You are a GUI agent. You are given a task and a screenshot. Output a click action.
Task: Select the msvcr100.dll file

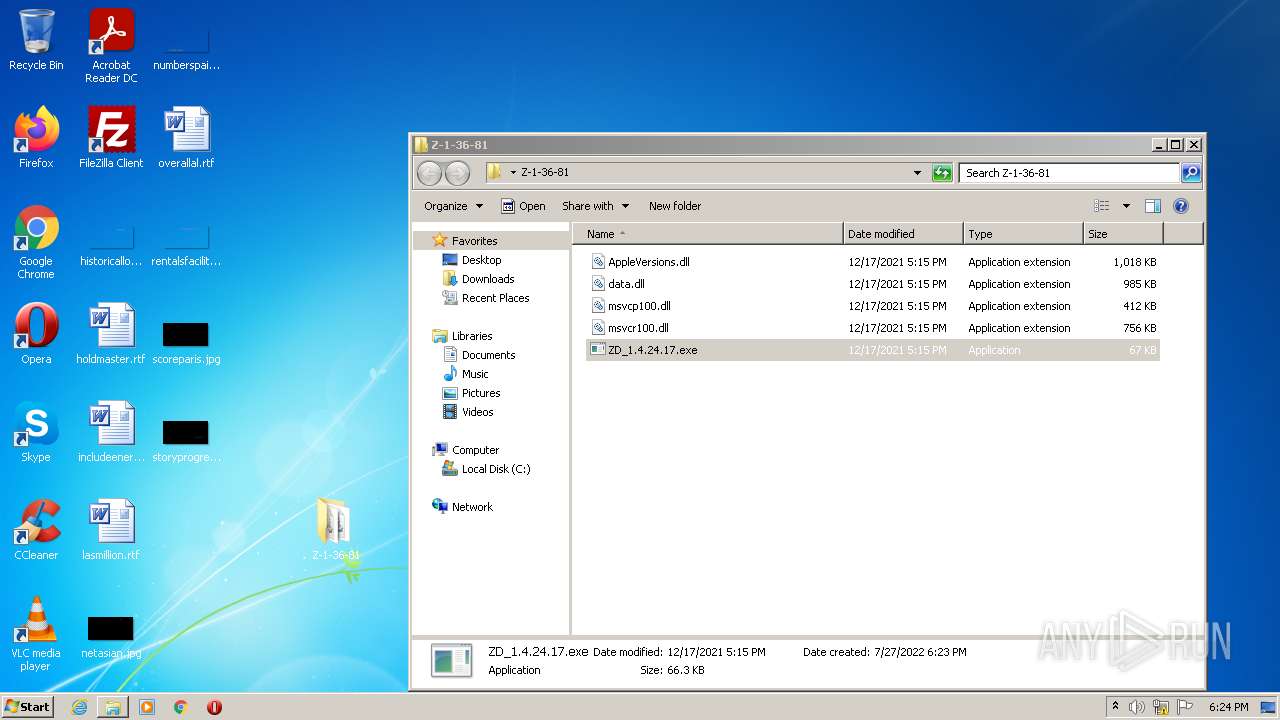point(873,328)
